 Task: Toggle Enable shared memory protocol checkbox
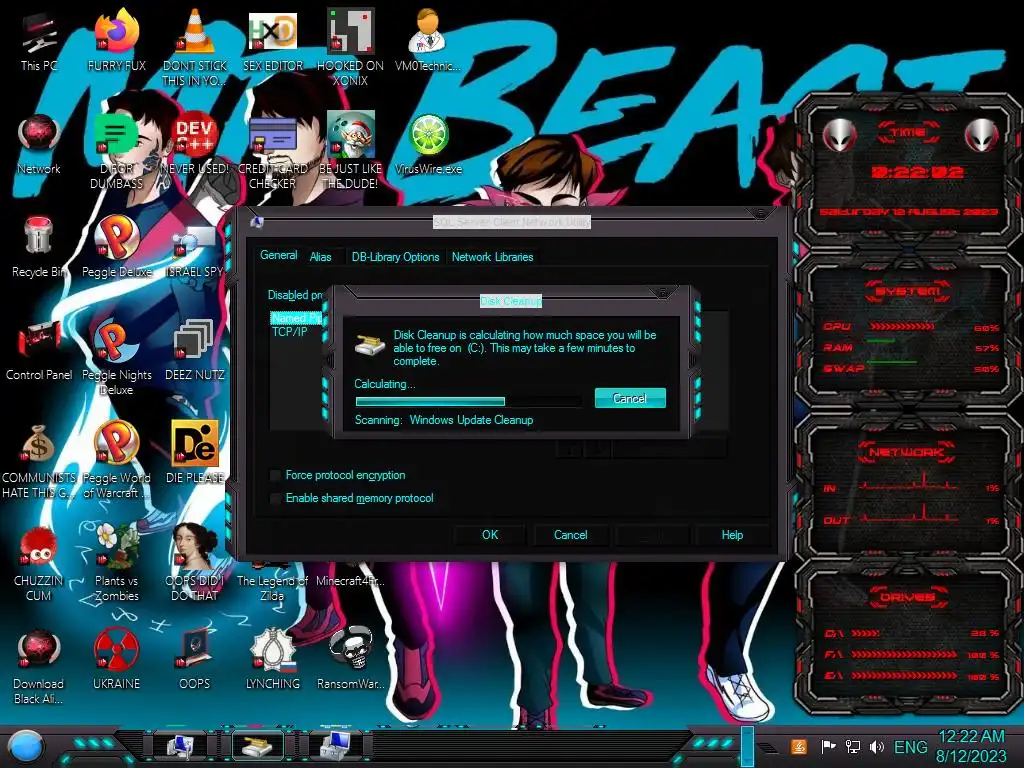pos(276,498)
